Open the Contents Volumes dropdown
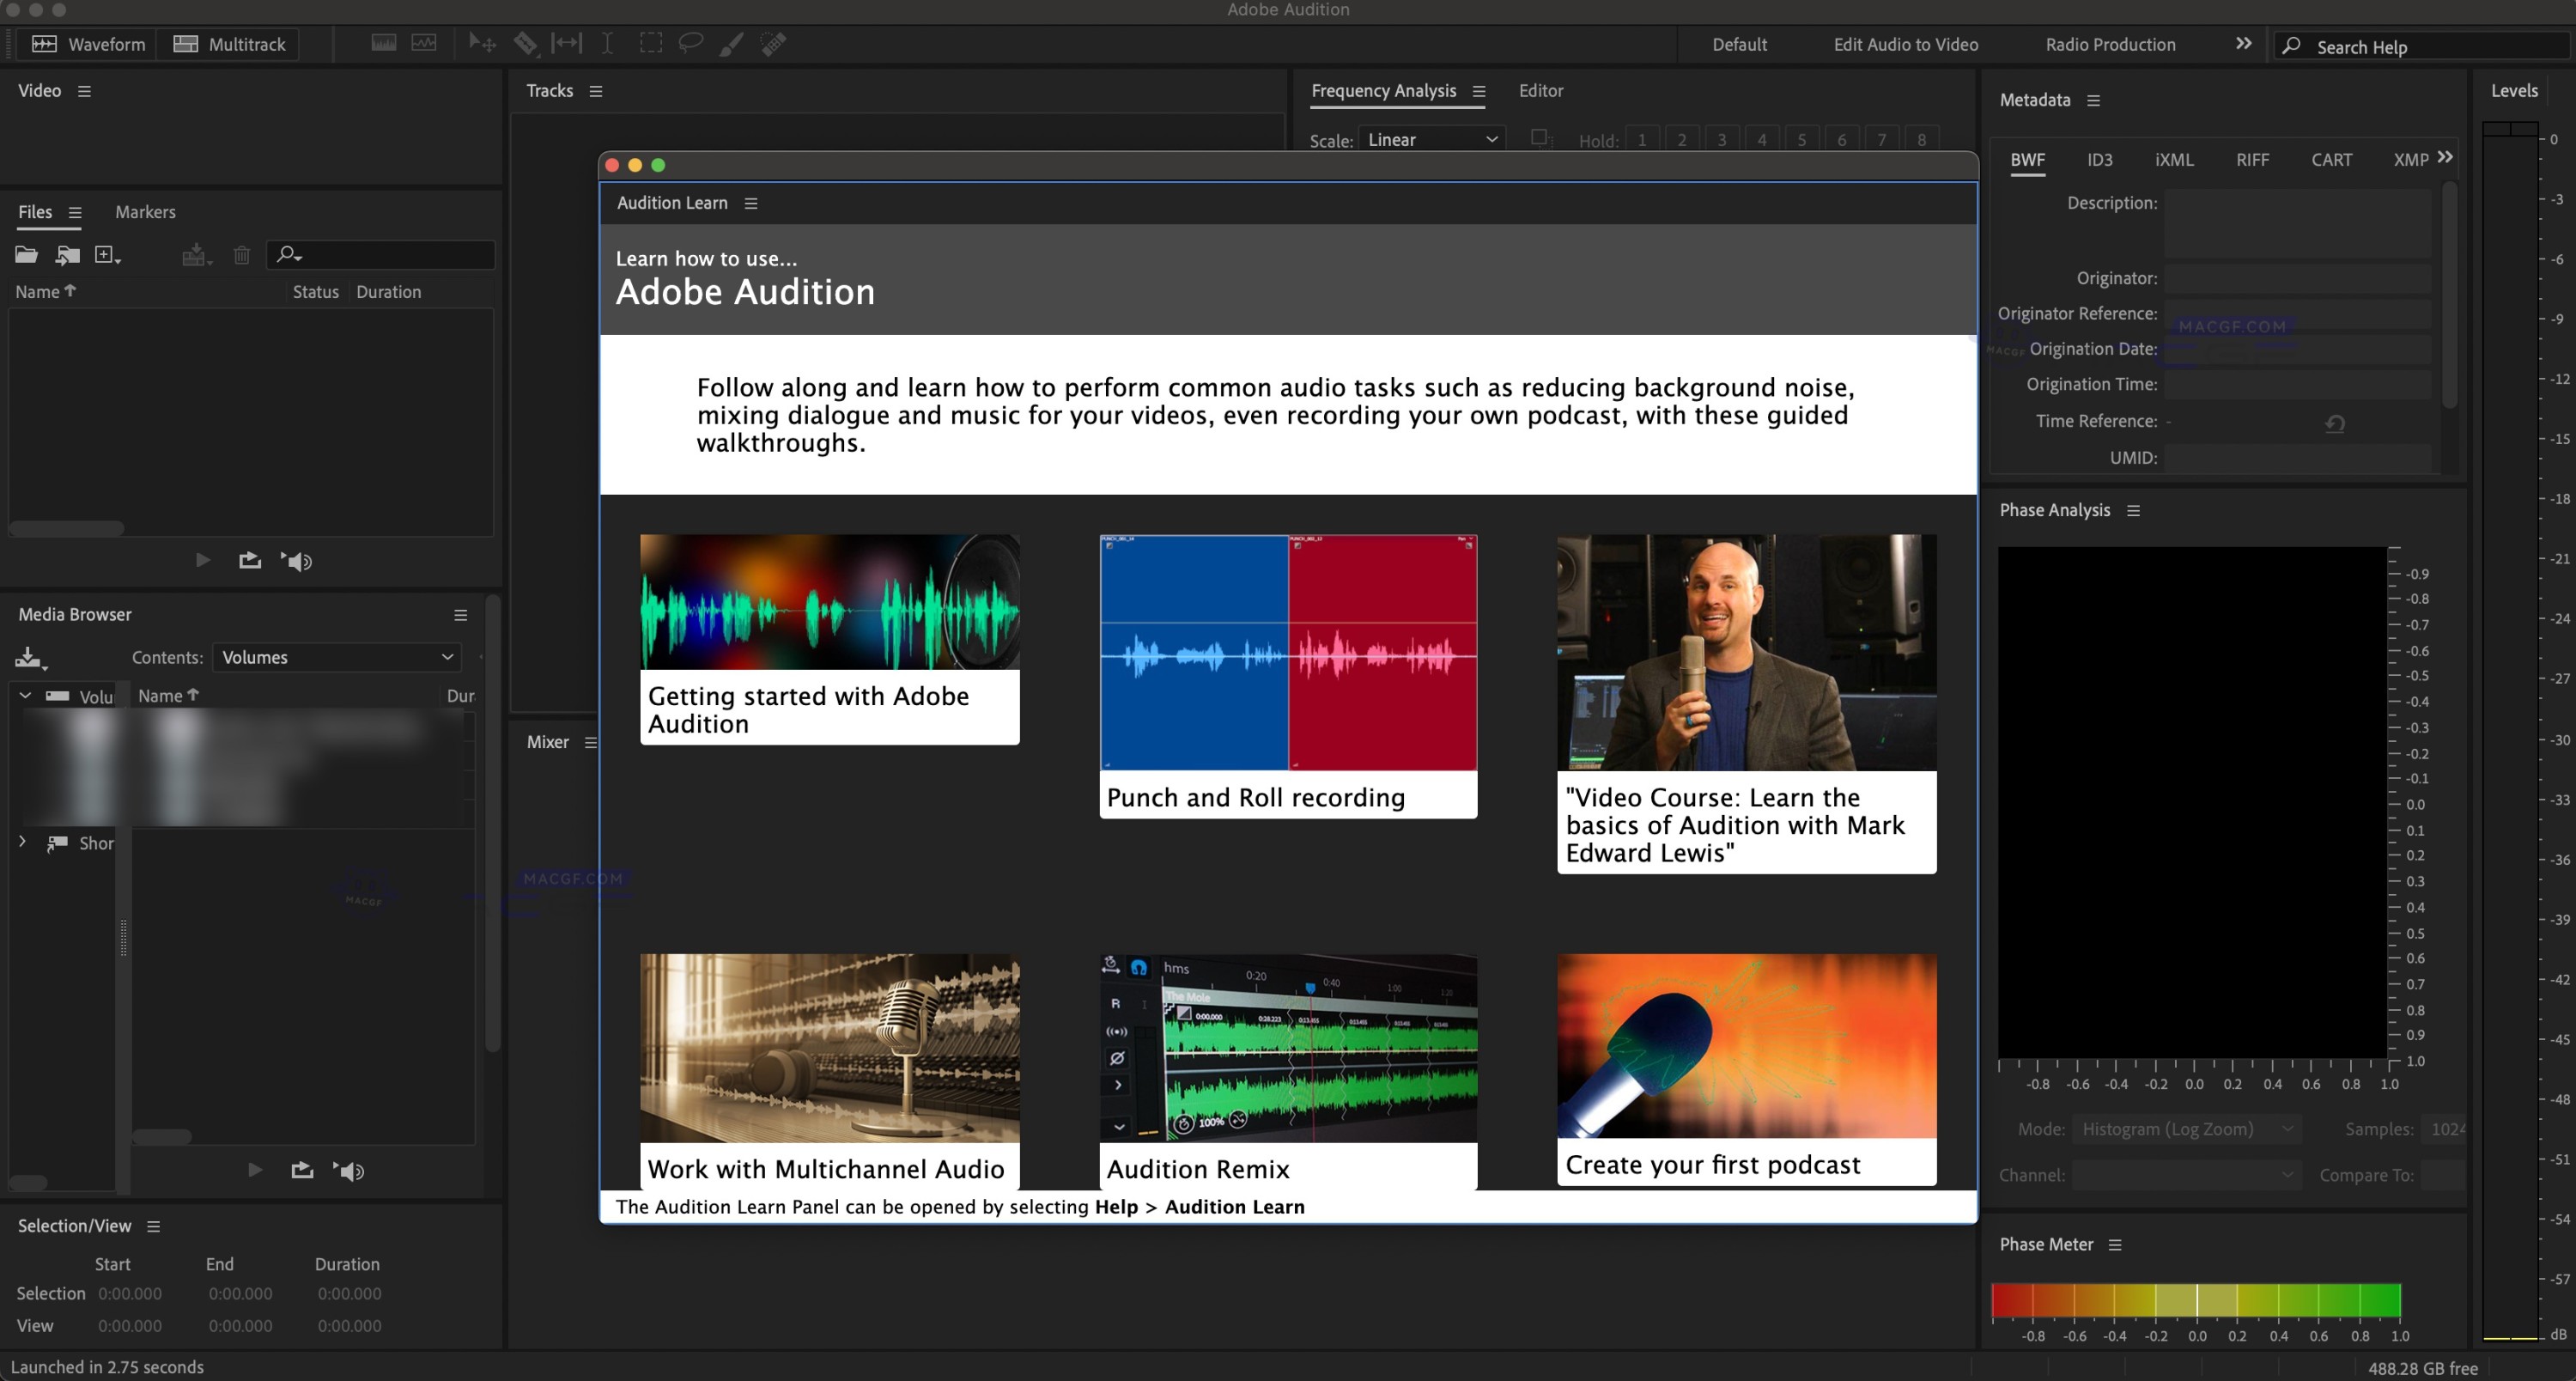This screenshot has width=2576, height=1381. (337, 657)
